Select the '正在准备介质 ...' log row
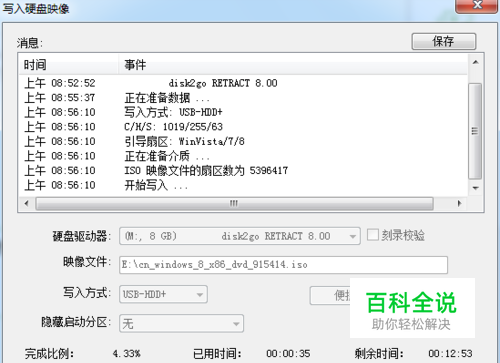 pos(244,156)
